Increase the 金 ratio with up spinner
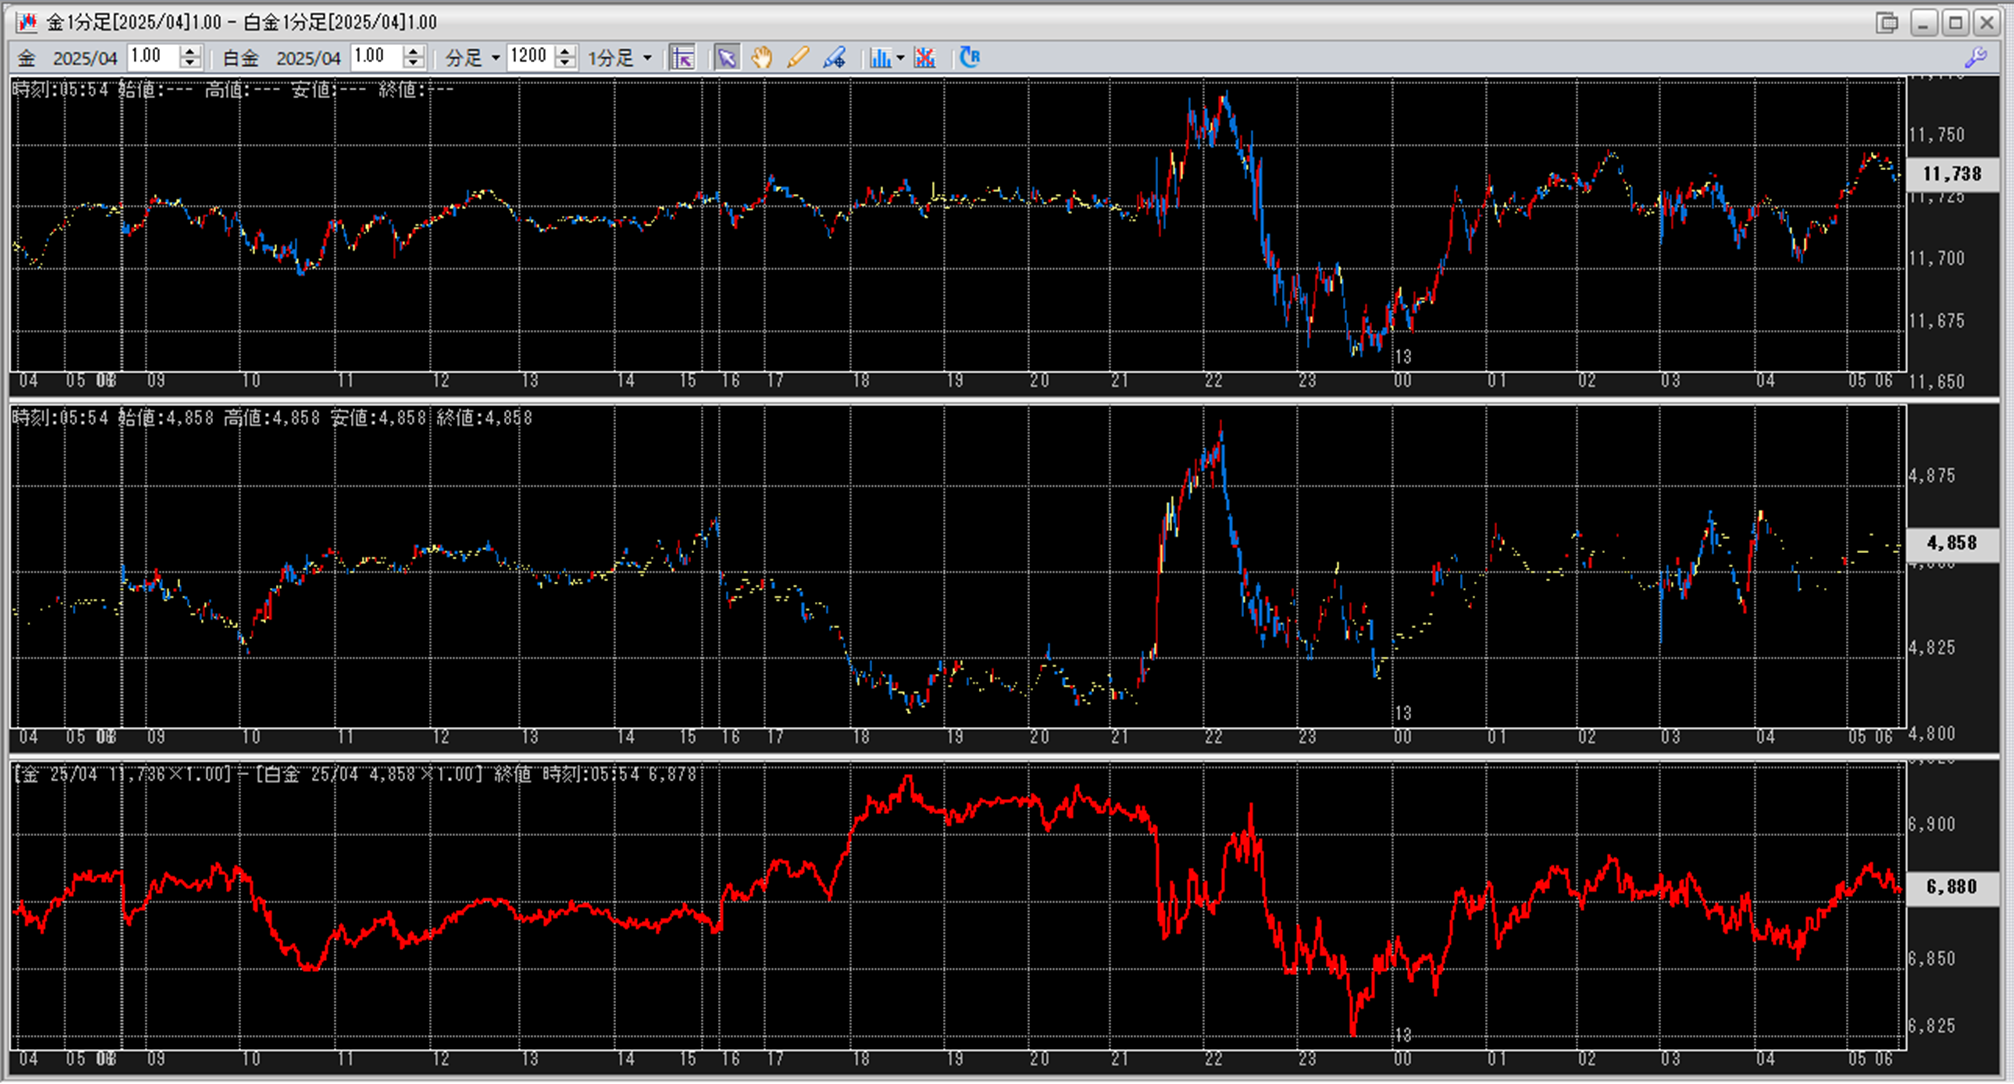This screenshot has height=1084, width=2014. pyautogui.click(x=190, y=51)
